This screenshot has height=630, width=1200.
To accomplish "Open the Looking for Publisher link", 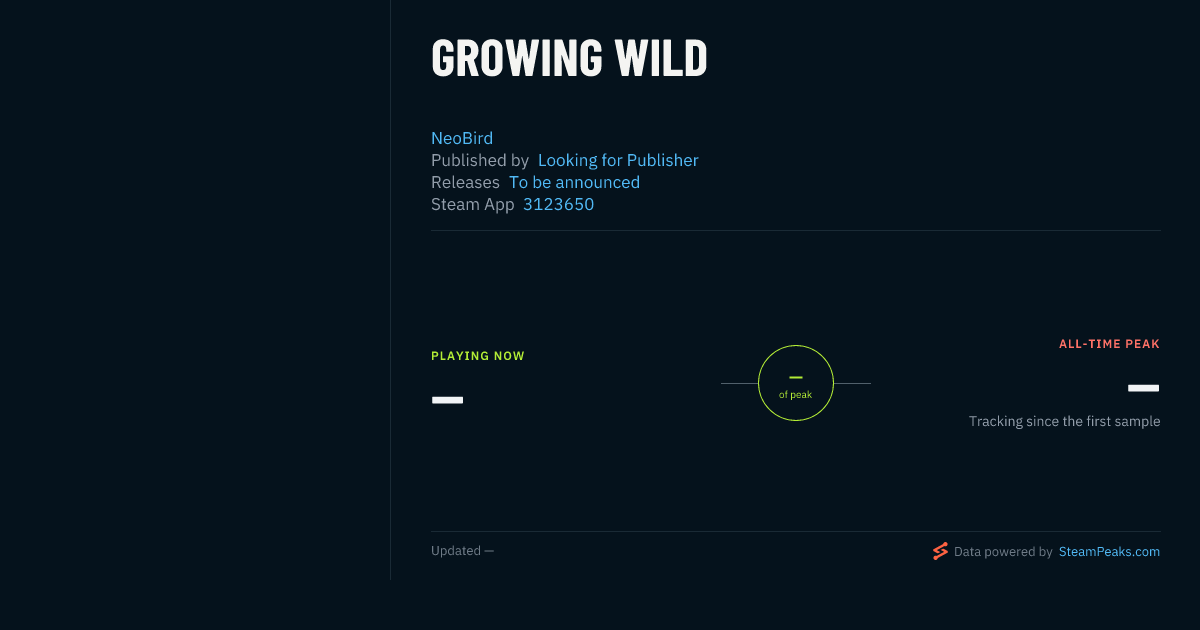I will [x=618, y=160].
